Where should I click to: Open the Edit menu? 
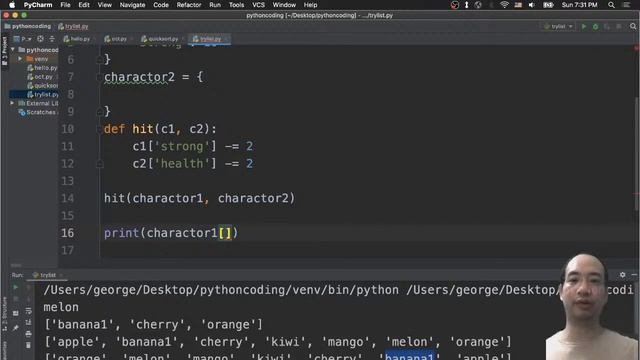pos(84,5)
